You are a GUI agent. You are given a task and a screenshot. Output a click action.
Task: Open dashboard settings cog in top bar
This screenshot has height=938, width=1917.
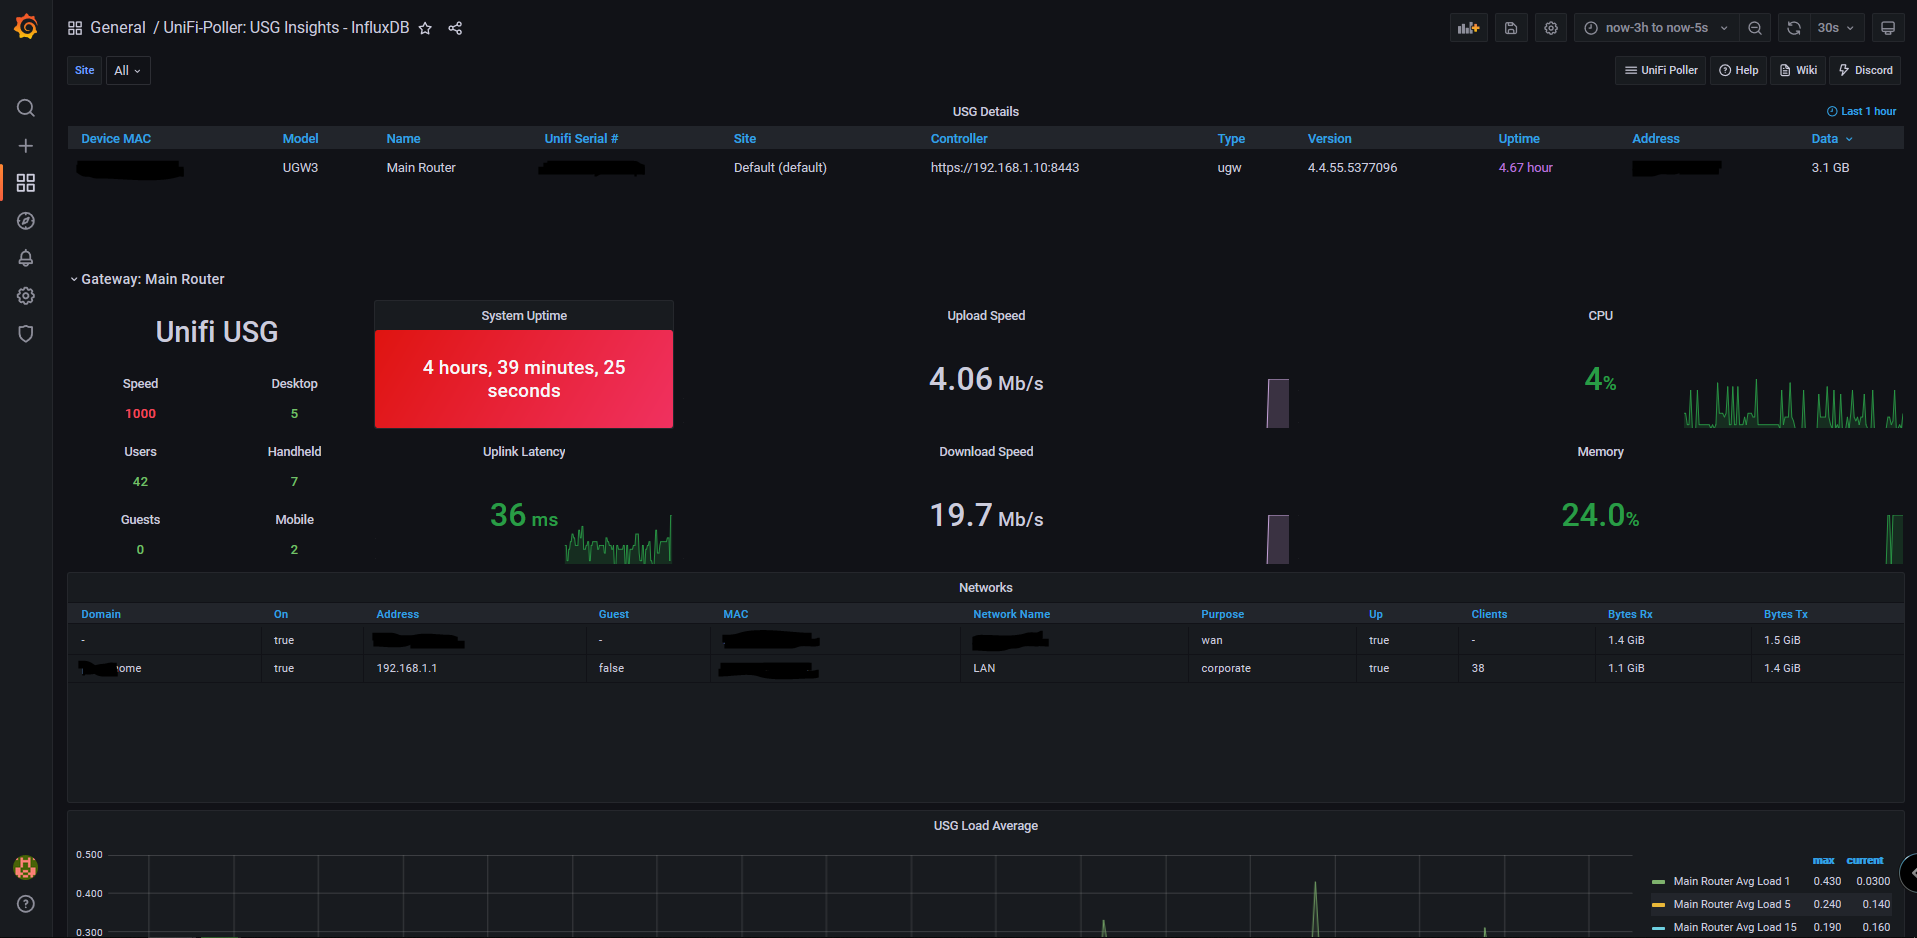[x=1551, y=28]
